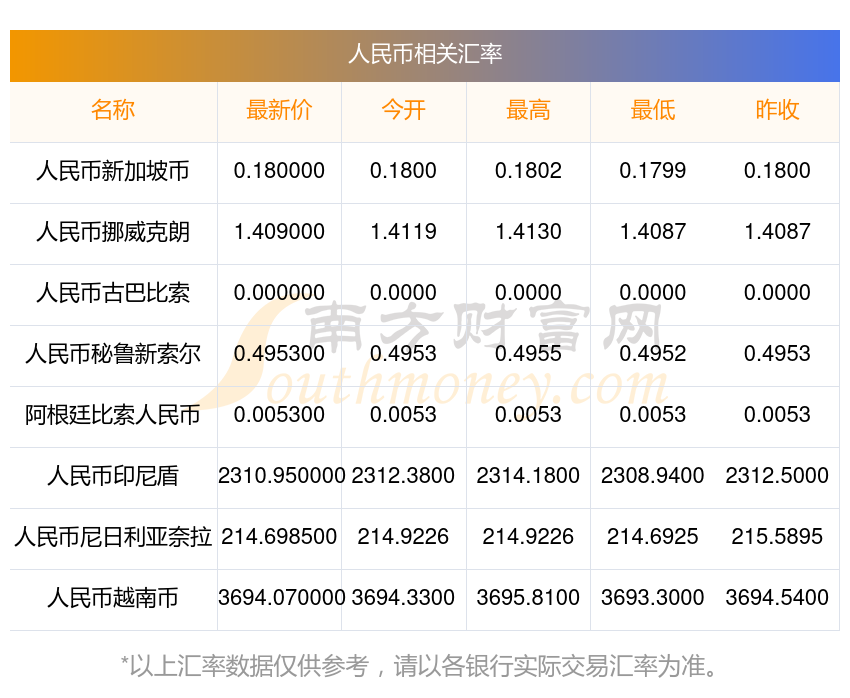Click the 人民币新加坡币 row name

(113, 171)
